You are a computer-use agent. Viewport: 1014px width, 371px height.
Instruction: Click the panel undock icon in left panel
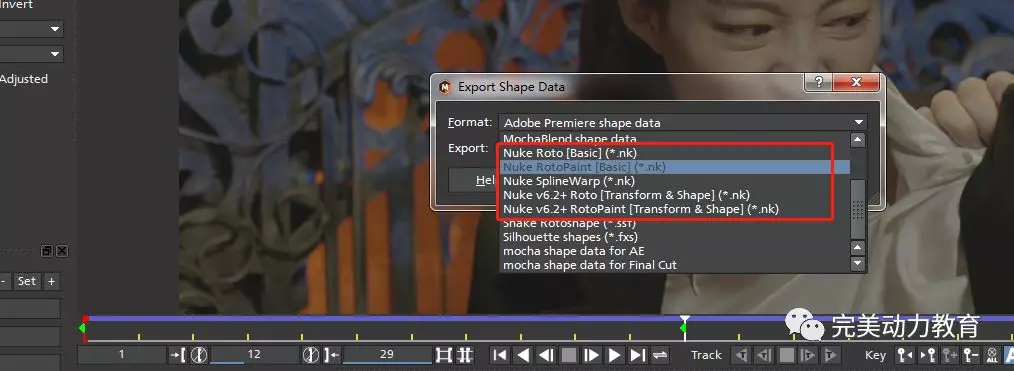coord(47,251)
